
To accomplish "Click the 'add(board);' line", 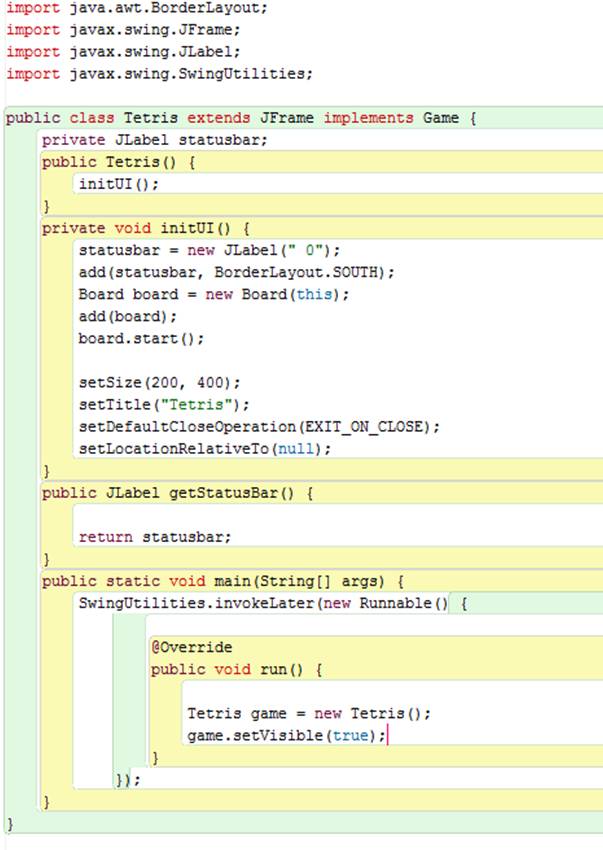I will coord(127,317).
